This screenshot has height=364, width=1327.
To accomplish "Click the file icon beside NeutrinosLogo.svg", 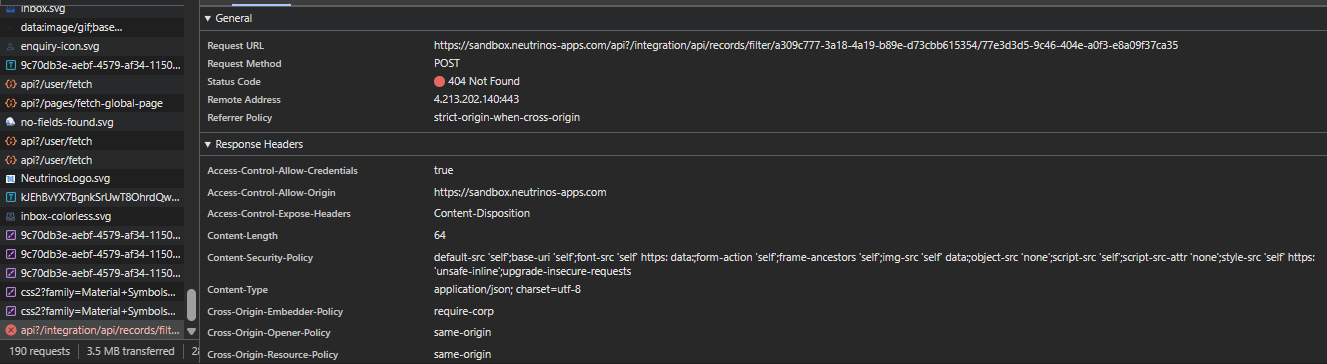I will pyautogui.click(x=11, y=178).
